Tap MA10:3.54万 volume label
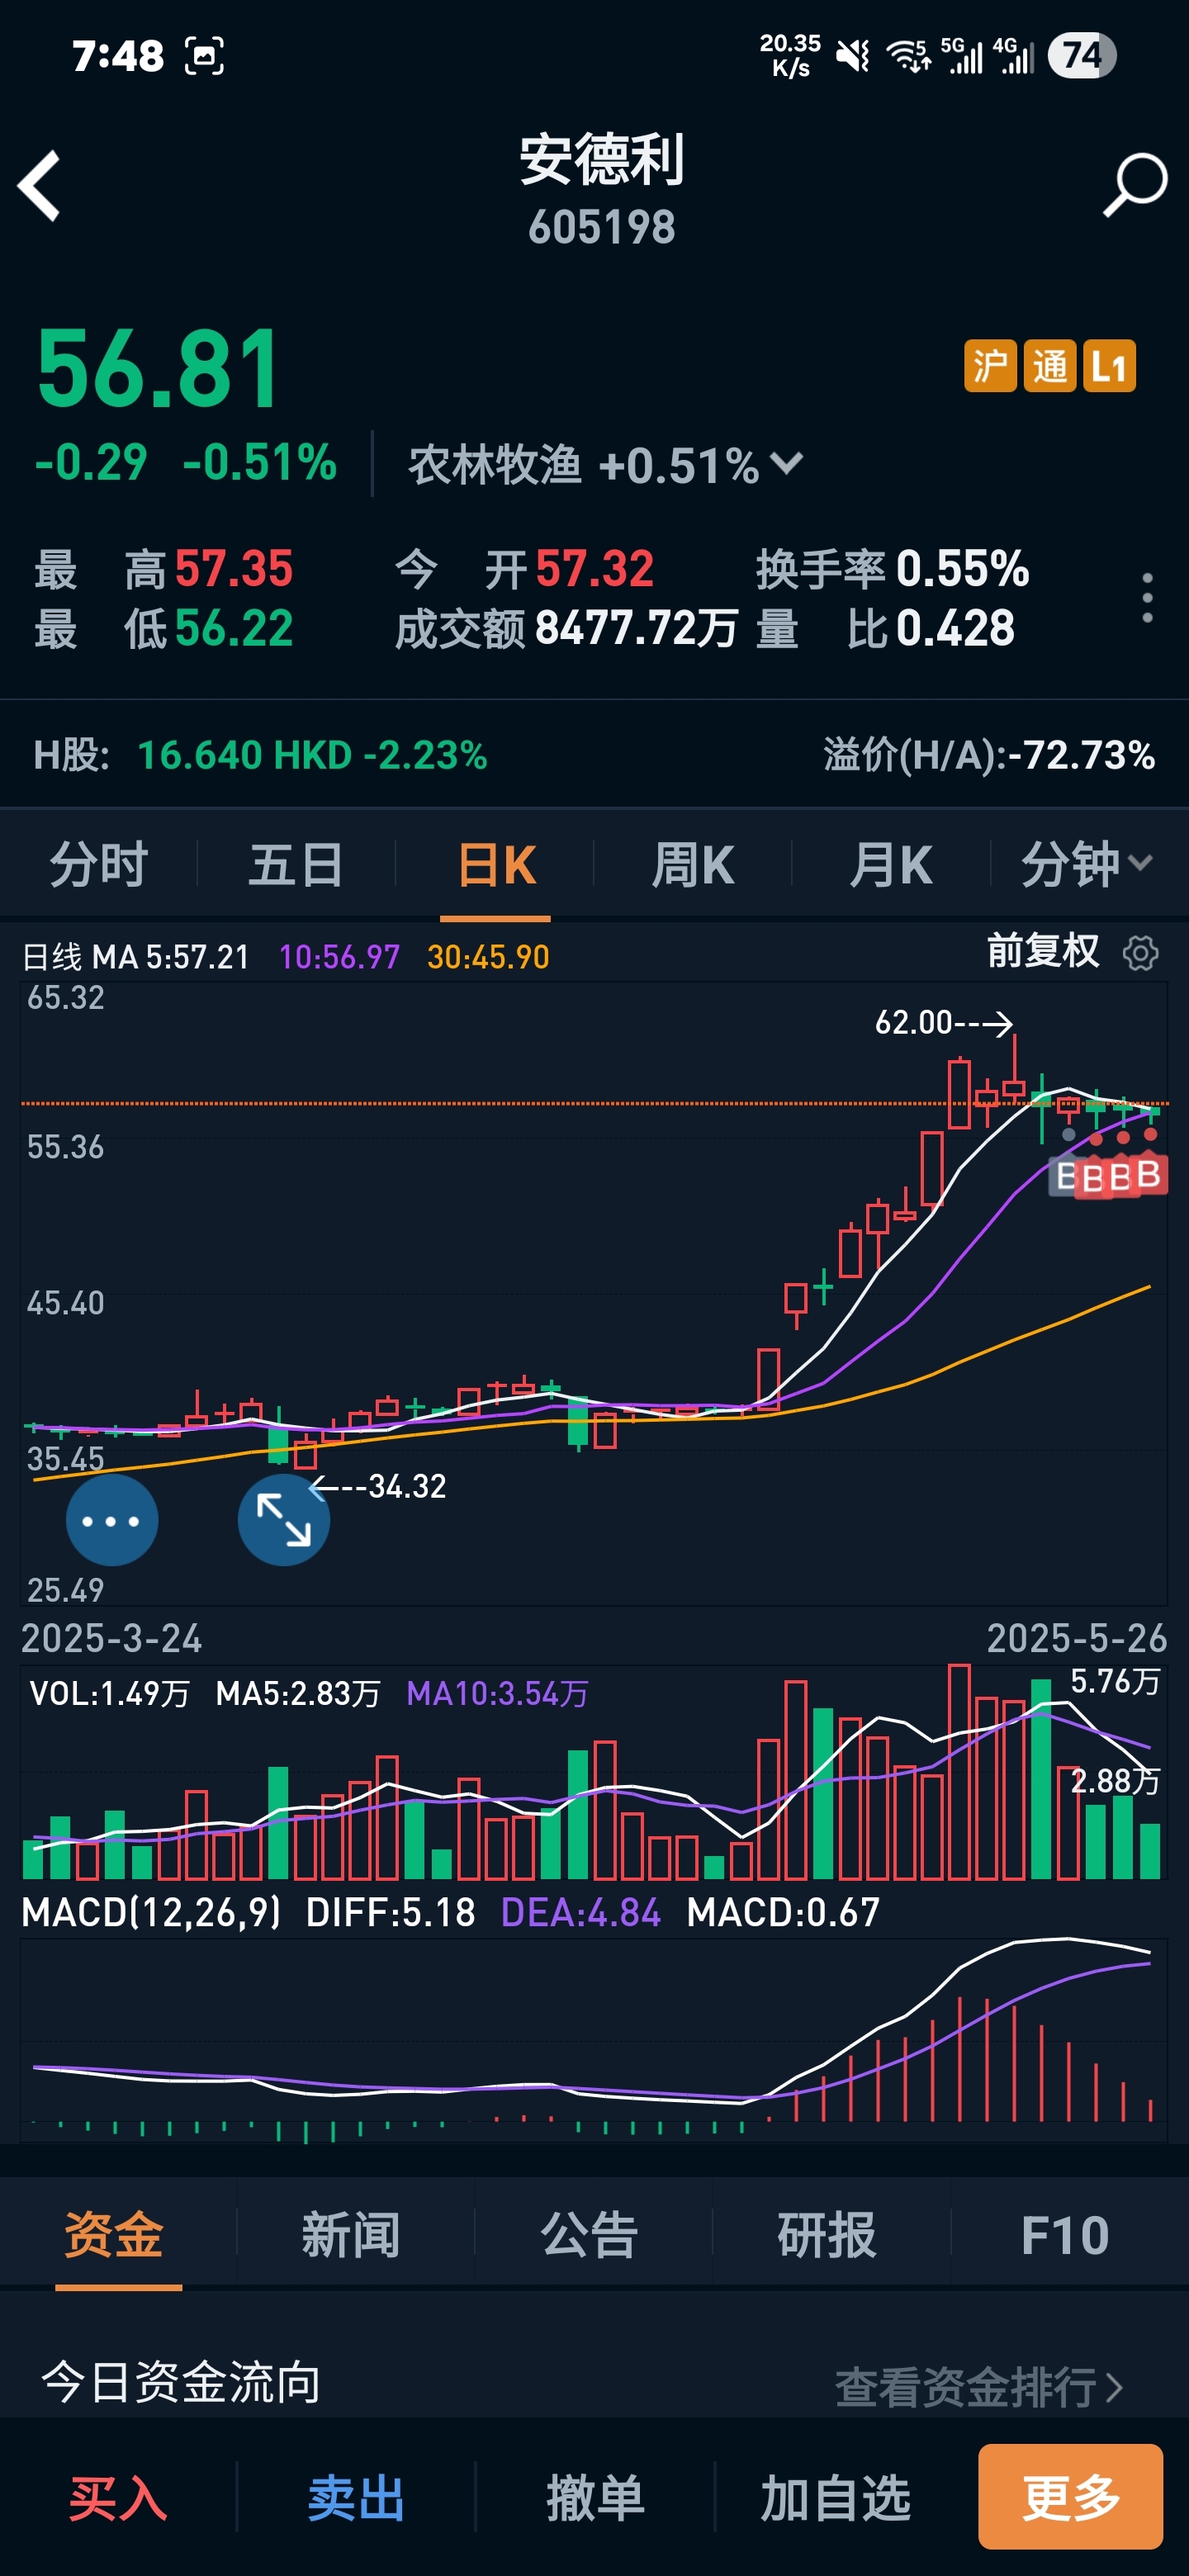The width and height of the screenshot is (1189, 2576). point(497,1693)
